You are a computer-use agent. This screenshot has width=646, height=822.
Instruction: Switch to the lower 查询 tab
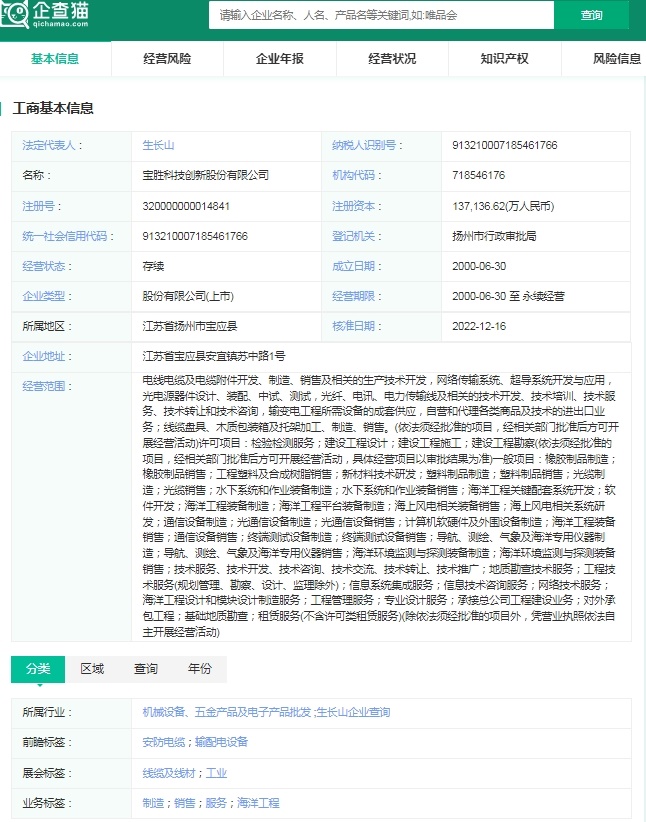146,669
